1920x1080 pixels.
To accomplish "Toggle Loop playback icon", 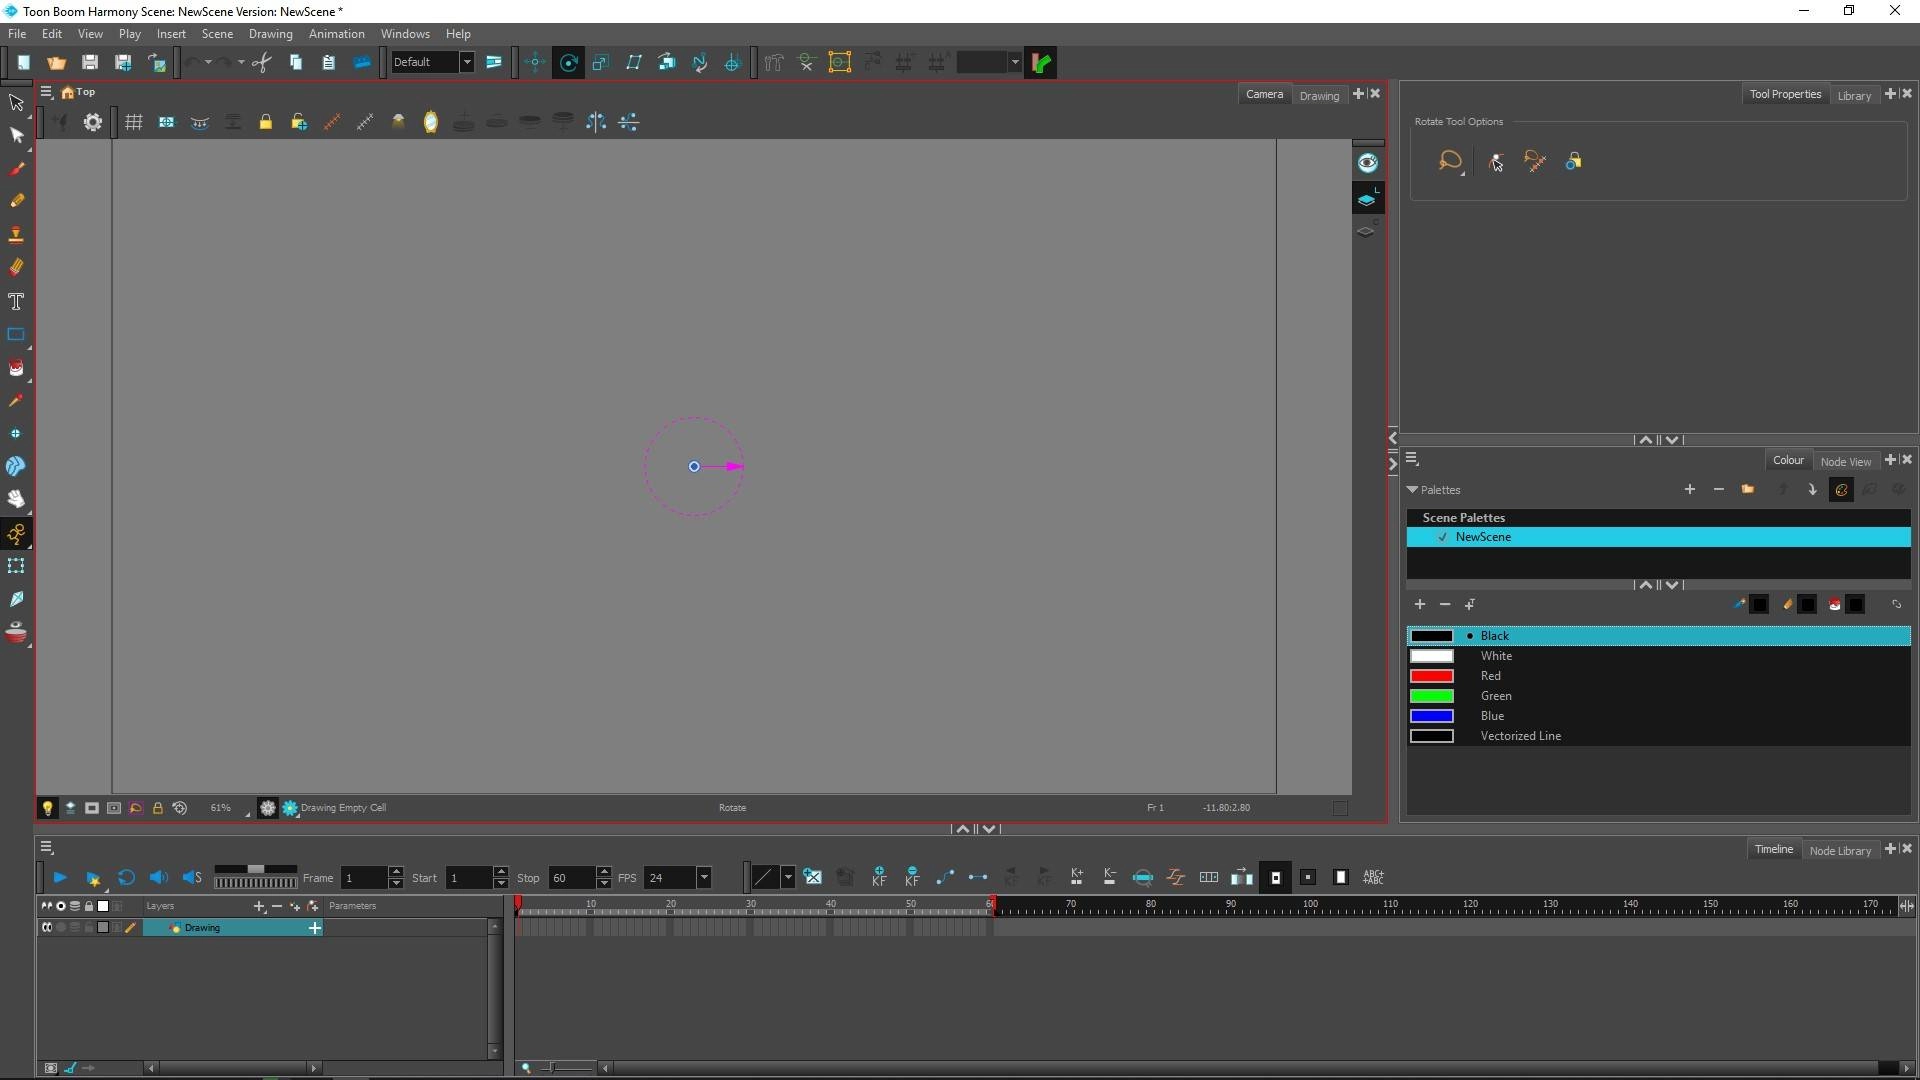I will click(126, 877).
